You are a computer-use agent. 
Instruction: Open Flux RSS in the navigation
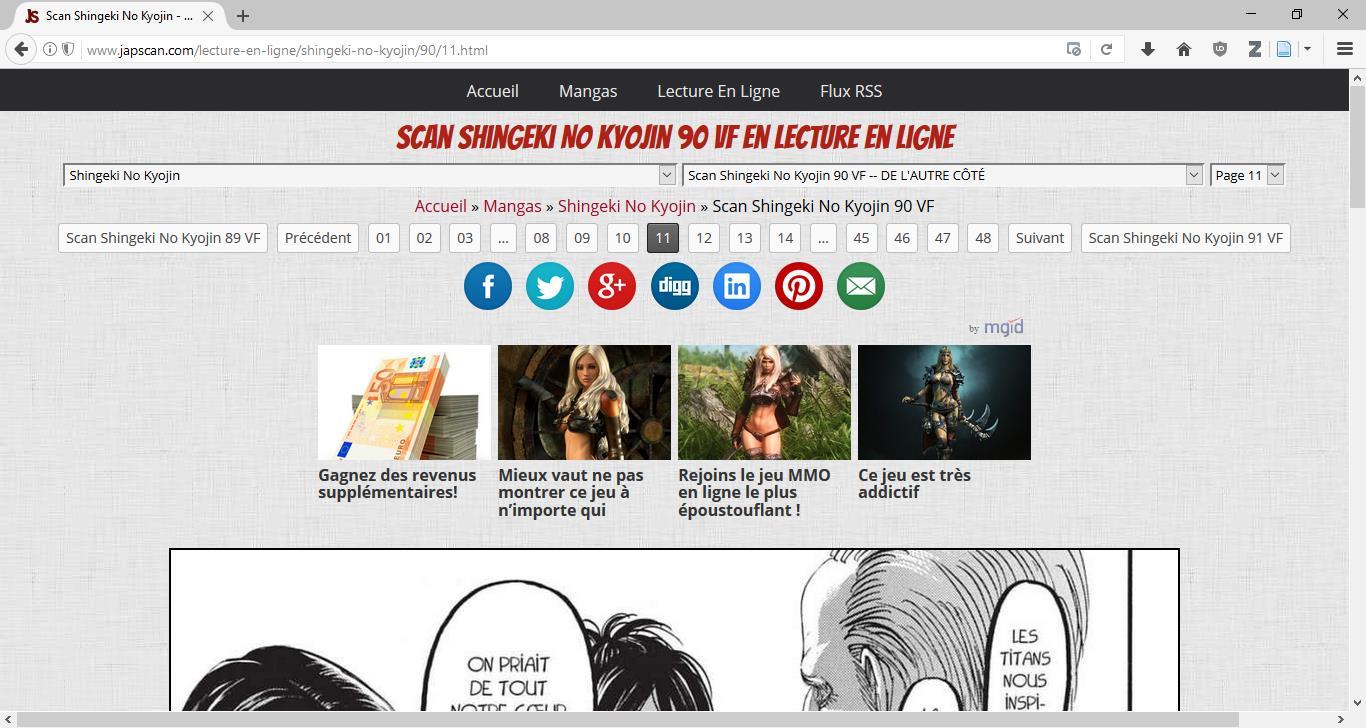tap(851, 91)
